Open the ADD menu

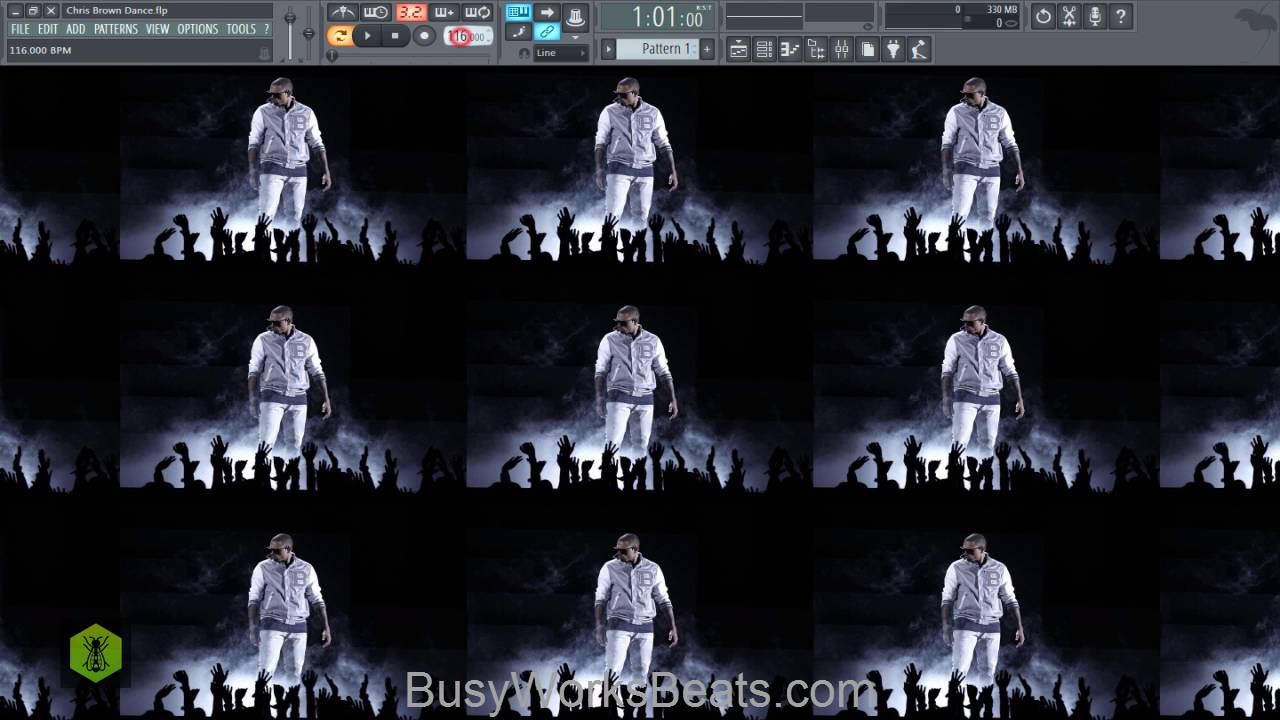[x=76, y=29]
